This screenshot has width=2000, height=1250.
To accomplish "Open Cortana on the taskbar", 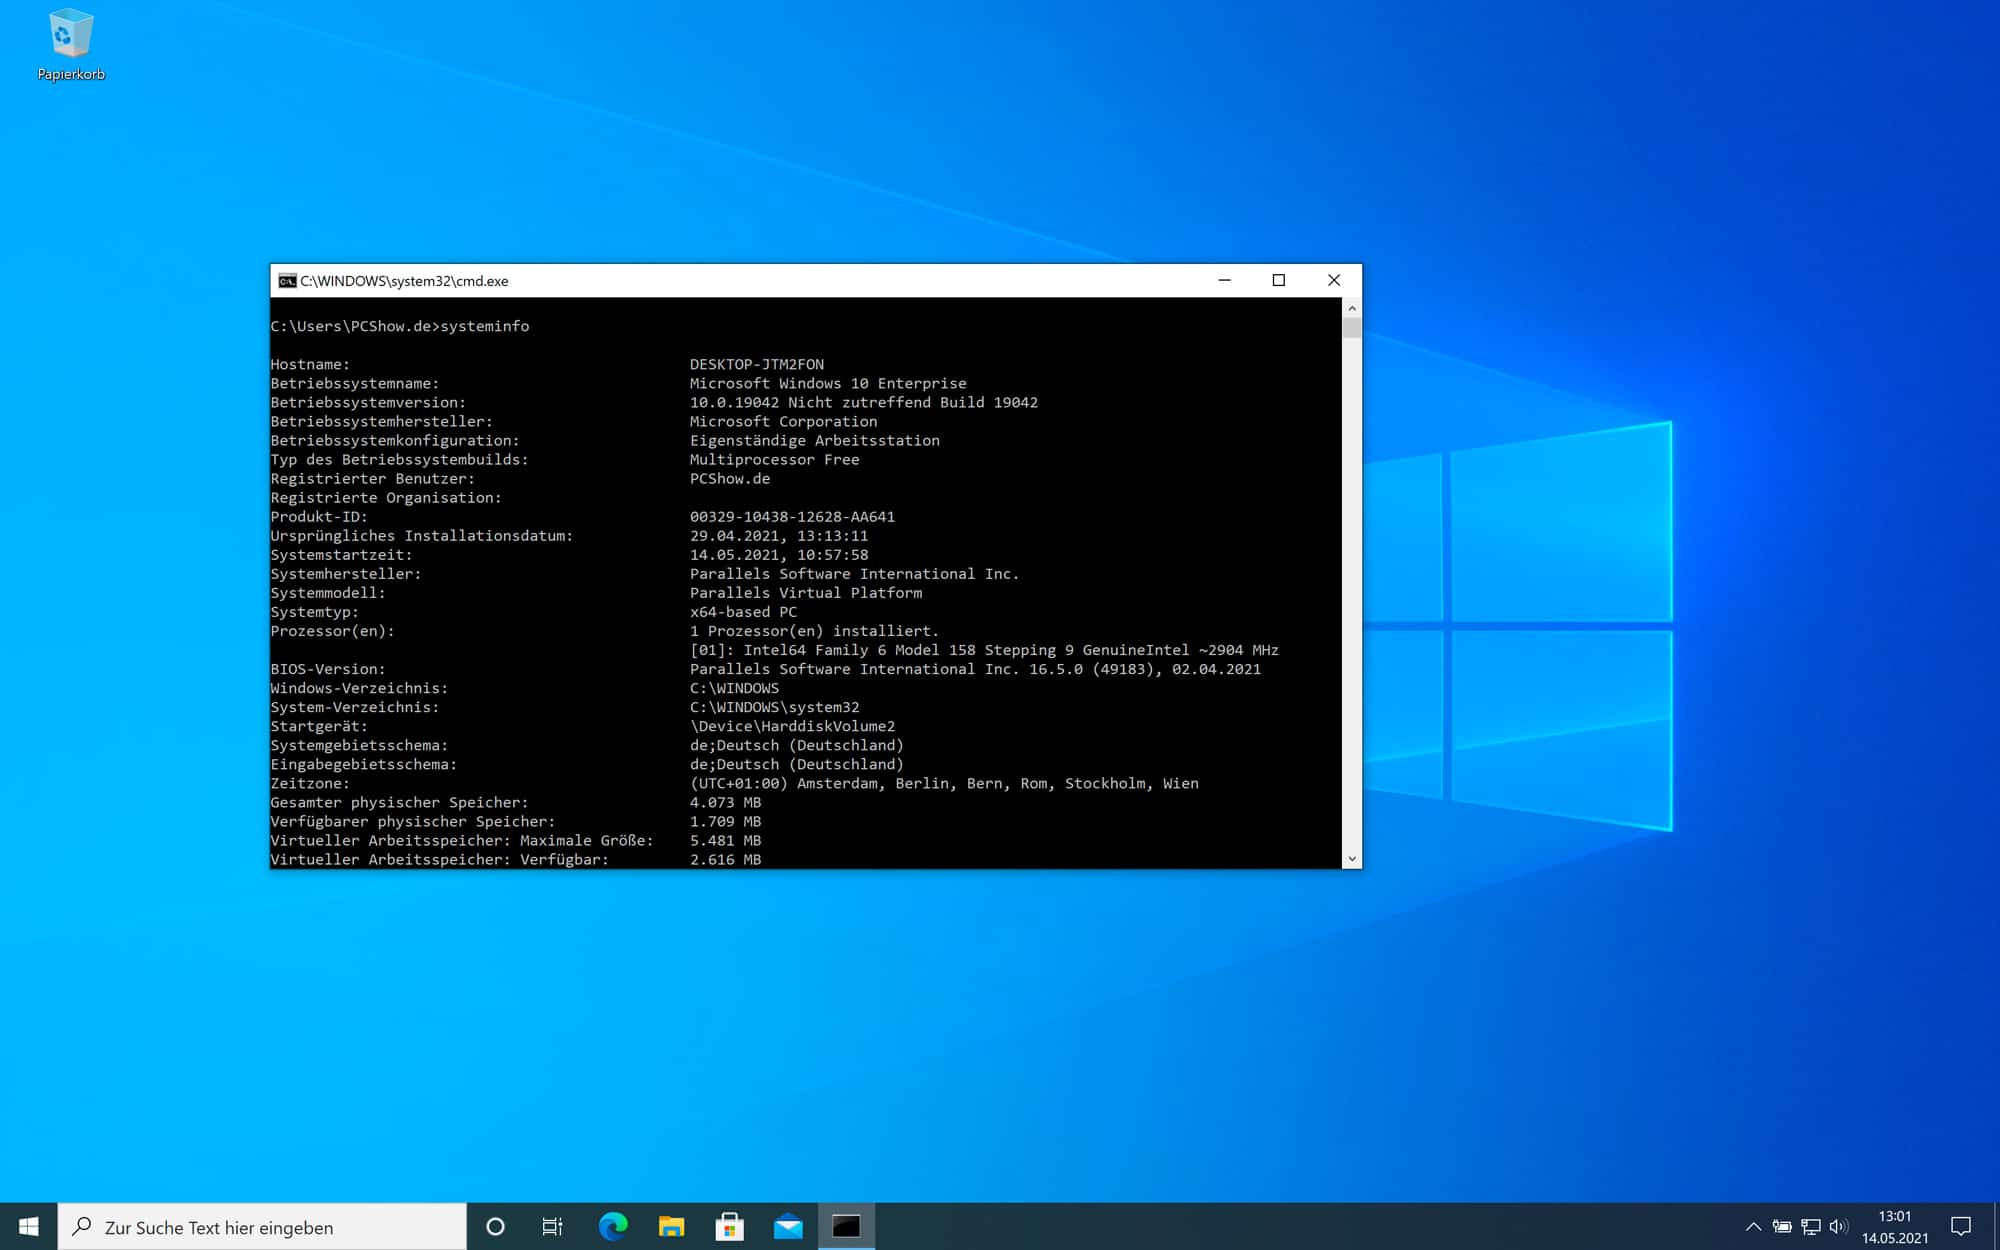I will [496, 1227].
